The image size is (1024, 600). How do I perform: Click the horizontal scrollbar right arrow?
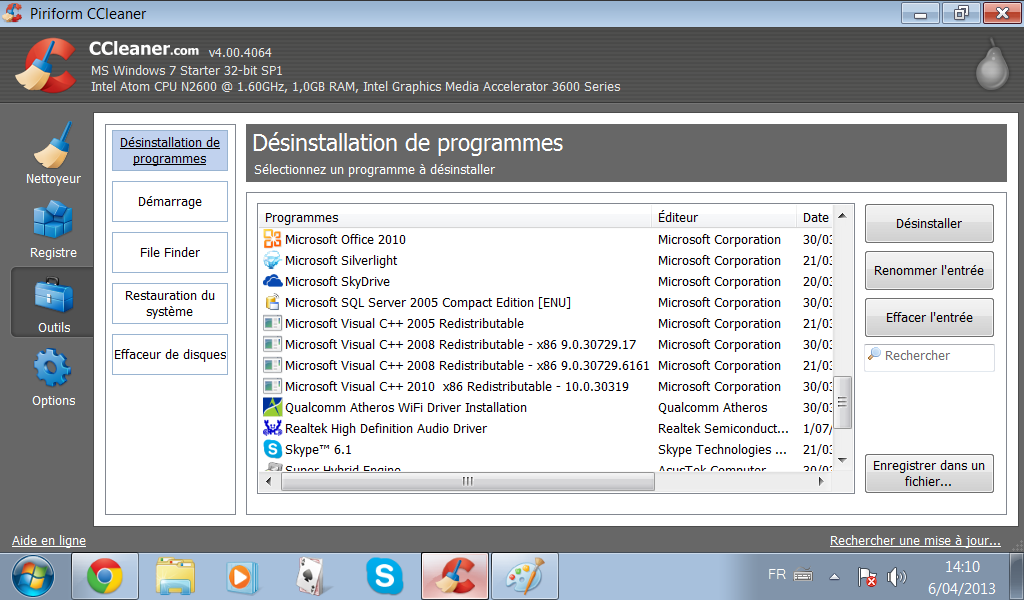pos(821,481)
